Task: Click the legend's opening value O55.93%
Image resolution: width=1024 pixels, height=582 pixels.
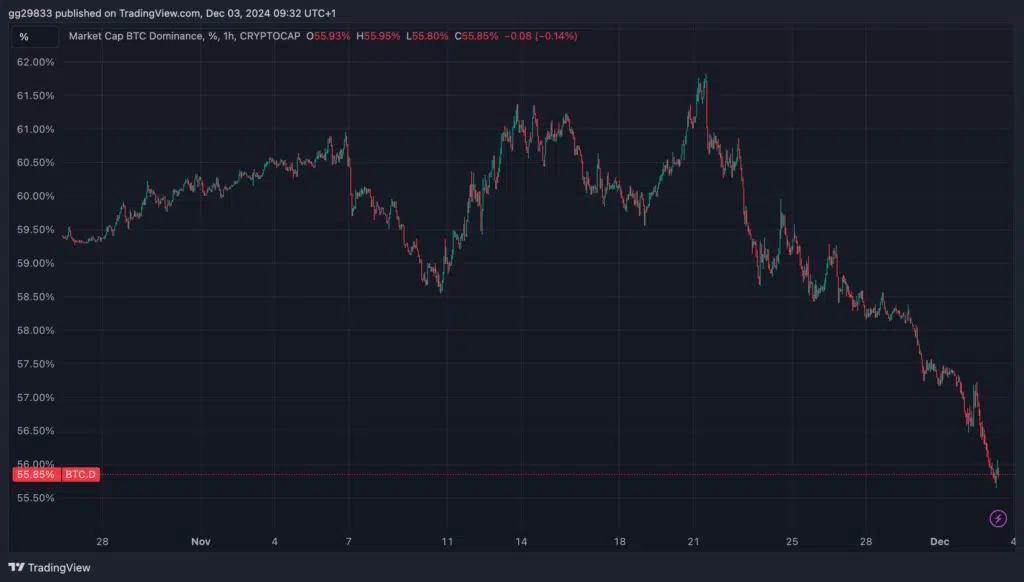Action: pos(329,36)
